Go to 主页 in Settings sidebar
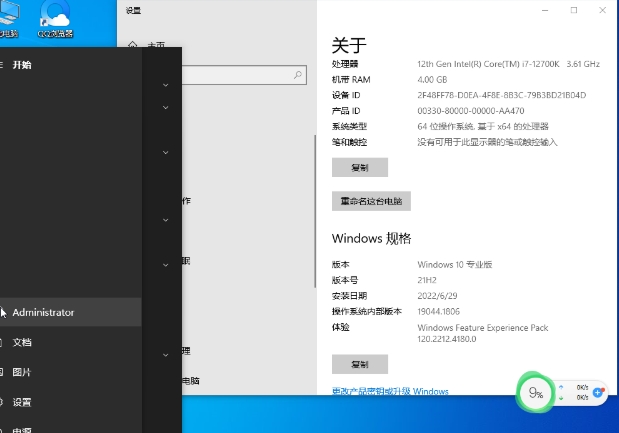This screenshot has height=433, width=619. pos(156,46)
